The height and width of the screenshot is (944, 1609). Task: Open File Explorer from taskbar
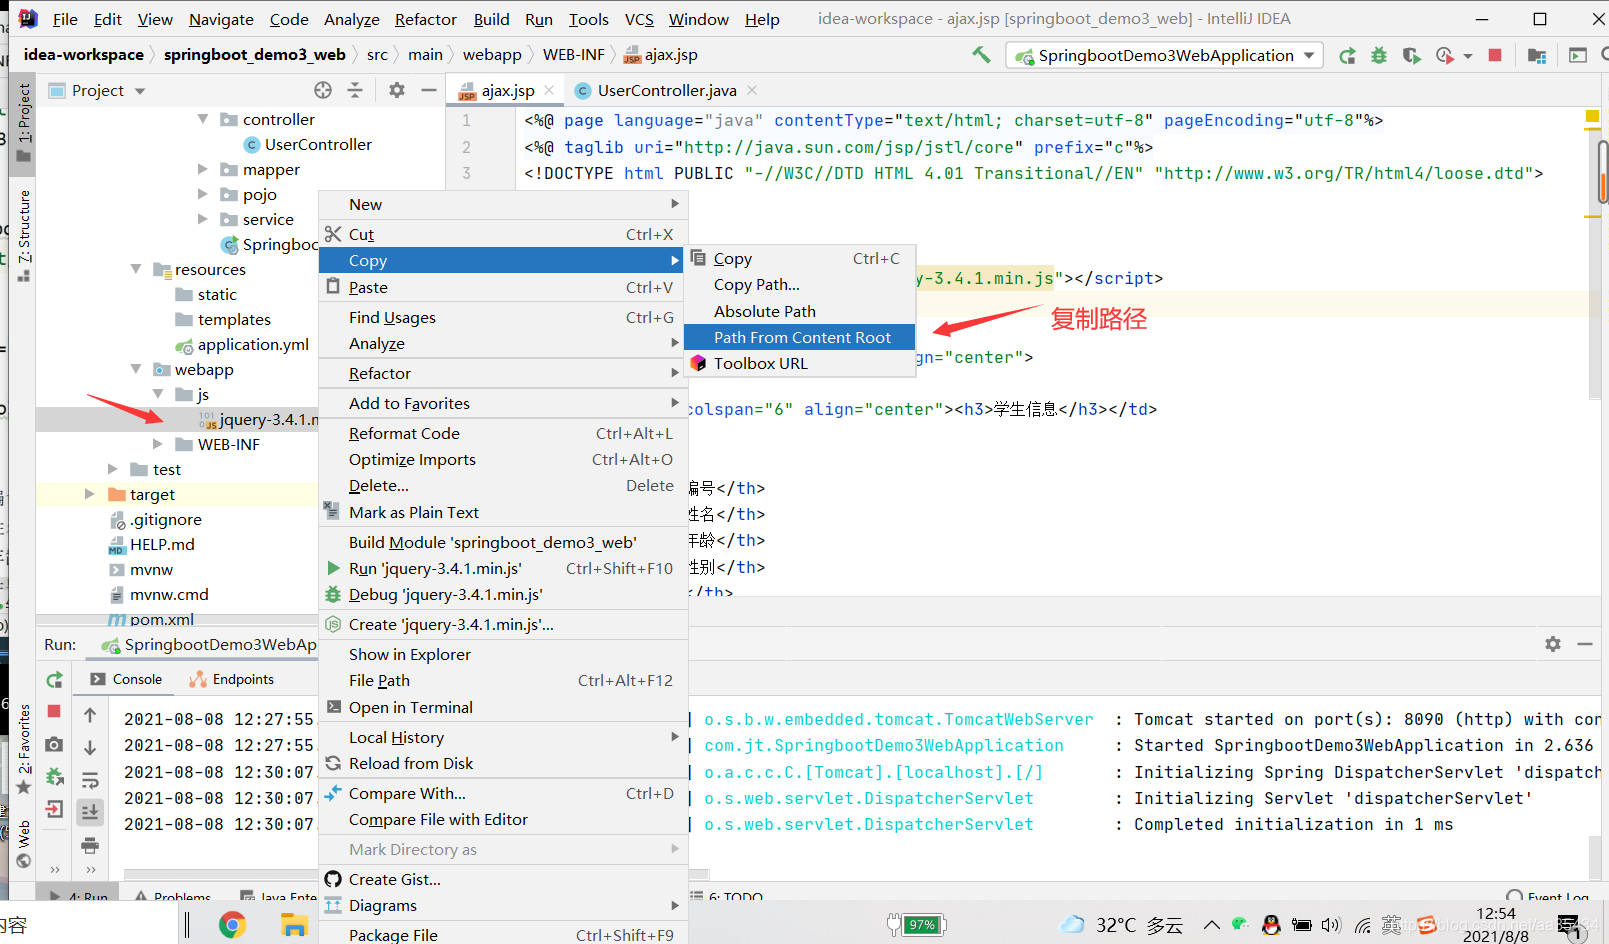tap(293, 925)
